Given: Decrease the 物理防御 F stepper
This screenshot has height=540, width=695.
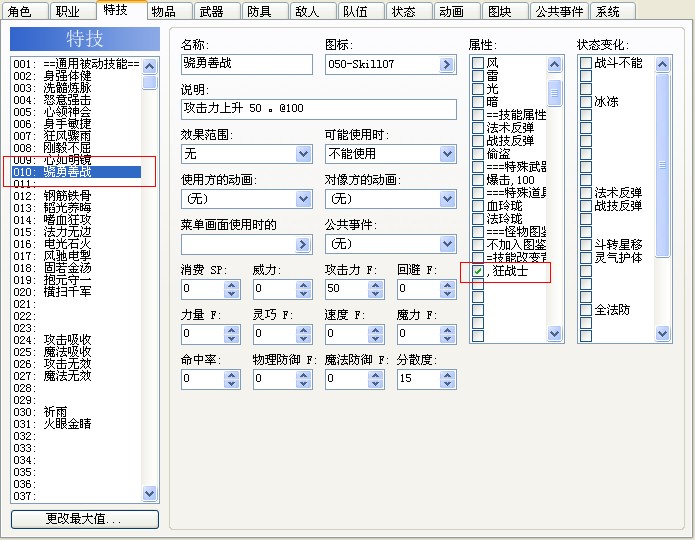Looking at the screenshot, I should [303, 383].
